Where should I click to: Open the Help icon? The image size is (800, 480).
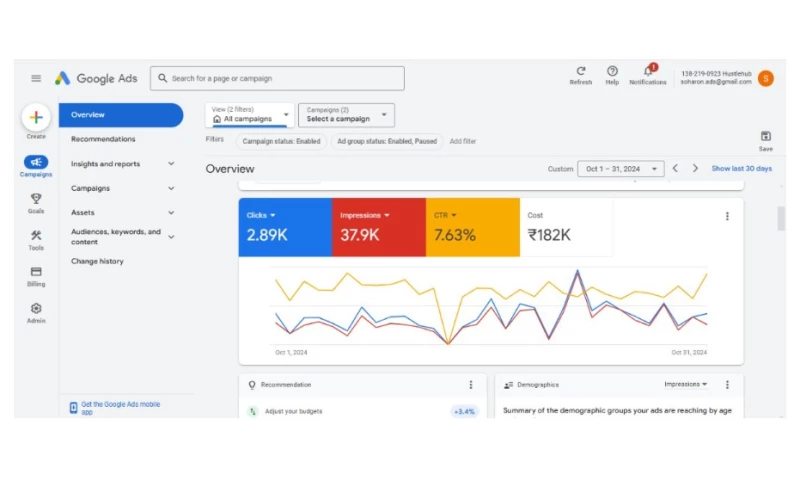(x=612, y=71)
